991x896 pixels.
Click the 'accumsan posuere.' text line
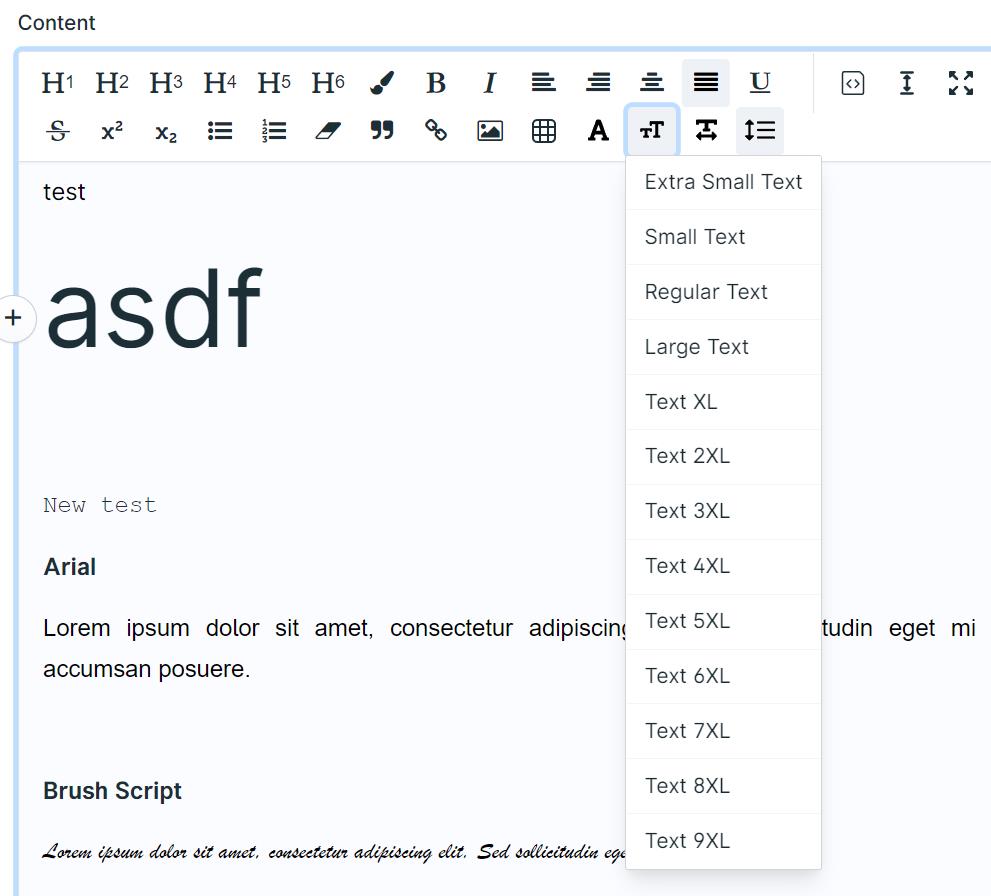click(147, 669)
